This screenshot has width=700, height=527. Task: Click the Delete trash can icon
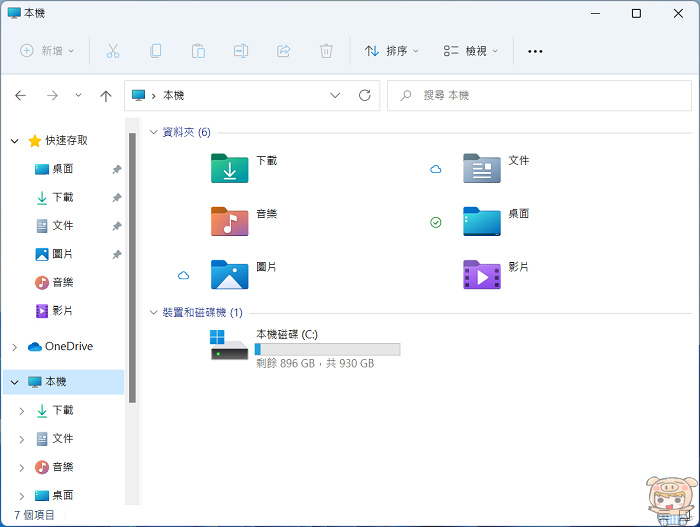pyautogui.click(x=326, y=50)
